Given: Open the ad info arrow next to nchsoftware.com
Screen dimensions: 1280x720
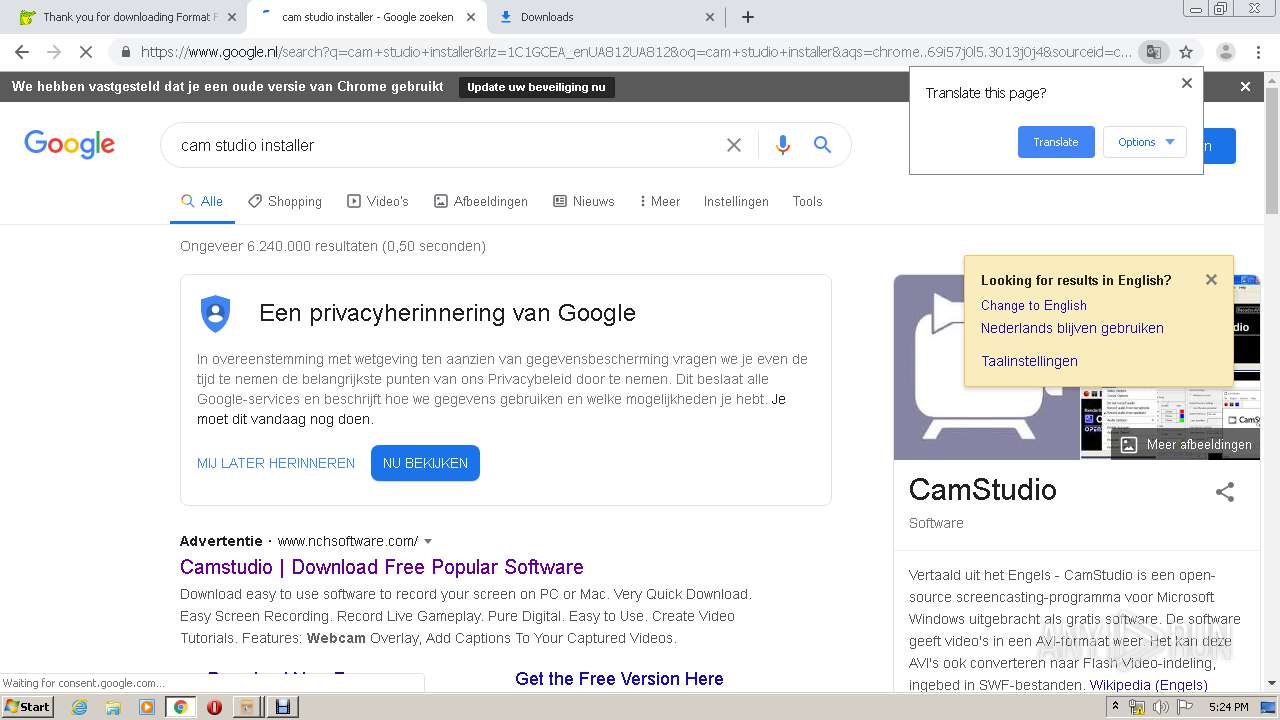Looking at the screenshot, I should [x=428, y=542].
